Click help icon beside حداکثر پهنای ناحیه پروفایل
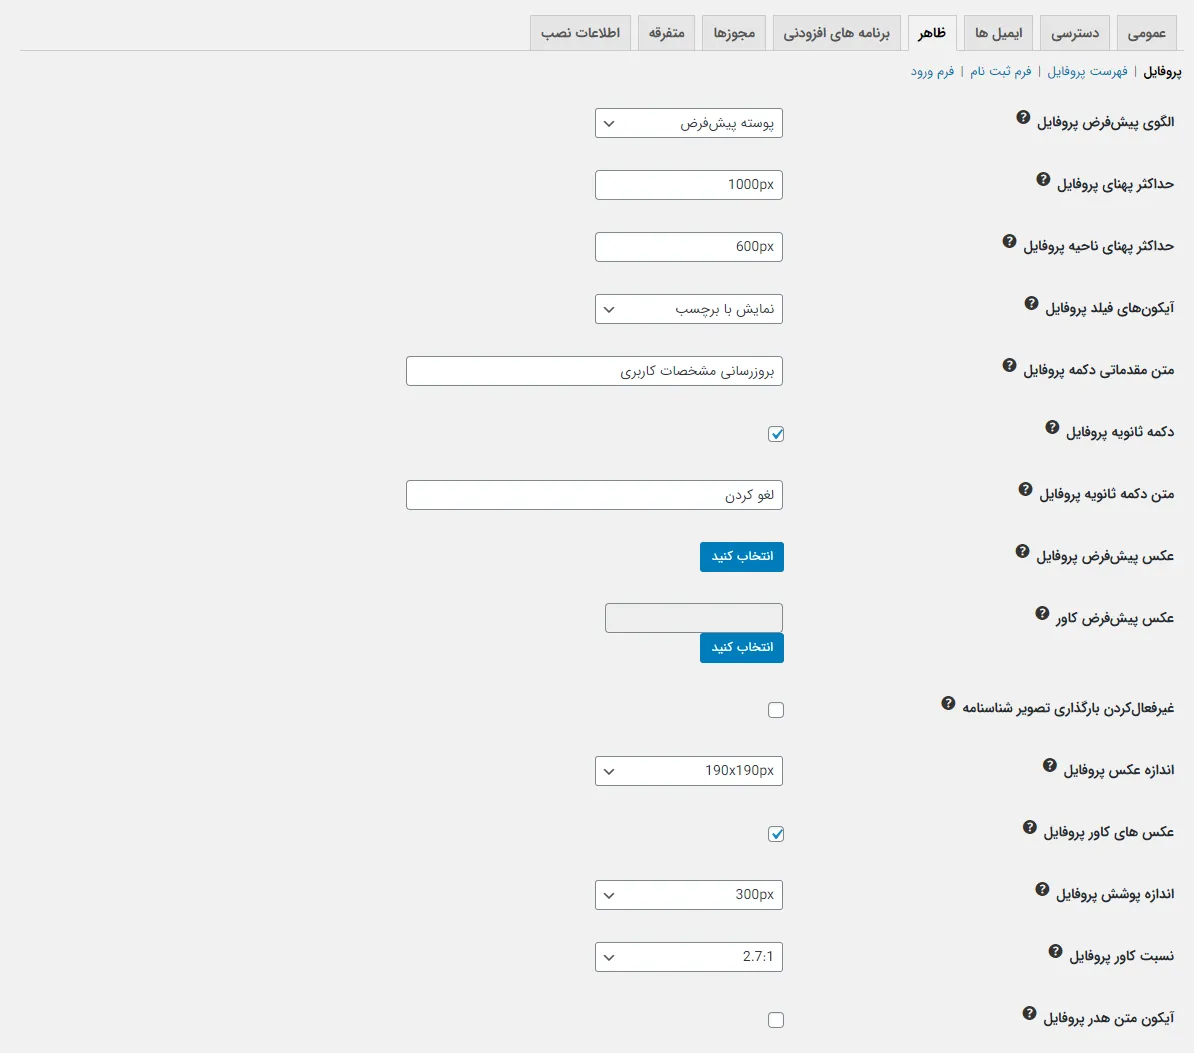The width and height of the screenshot is (1194, 1053). point(1009,241)
